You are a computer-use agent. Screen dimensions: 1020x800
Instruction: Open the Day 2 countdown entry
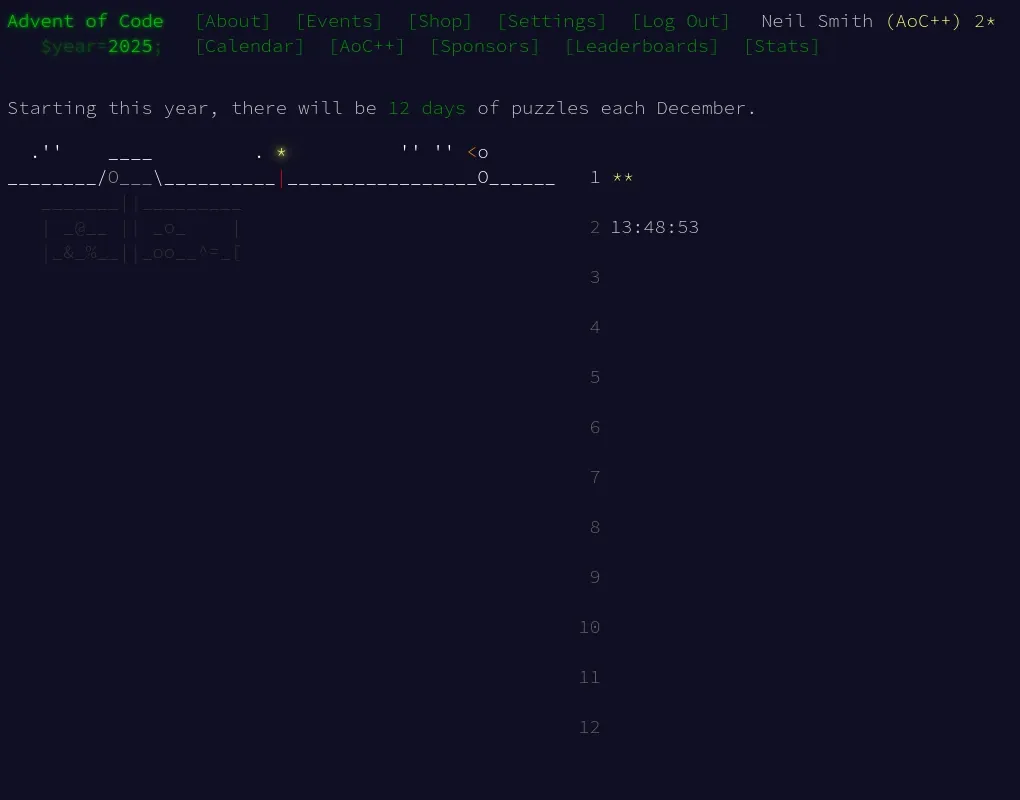(595, 227)
